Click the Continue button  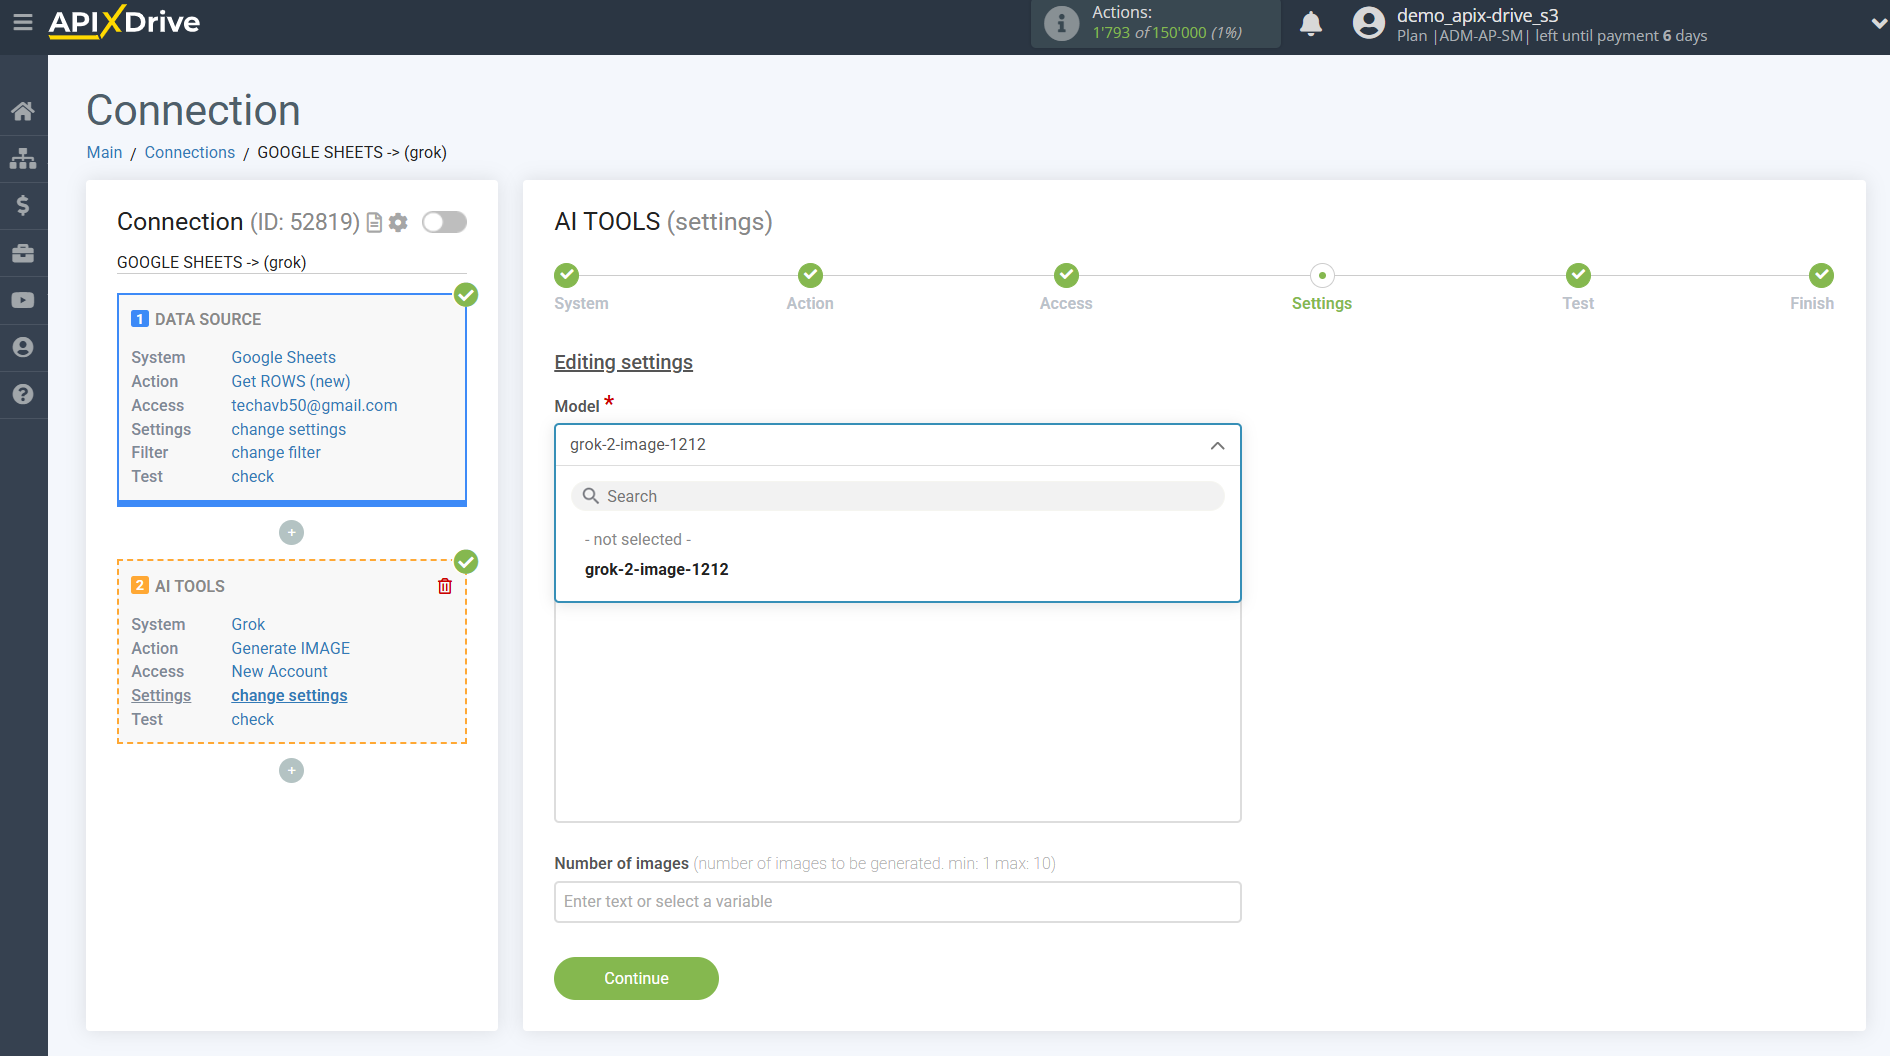636,978
